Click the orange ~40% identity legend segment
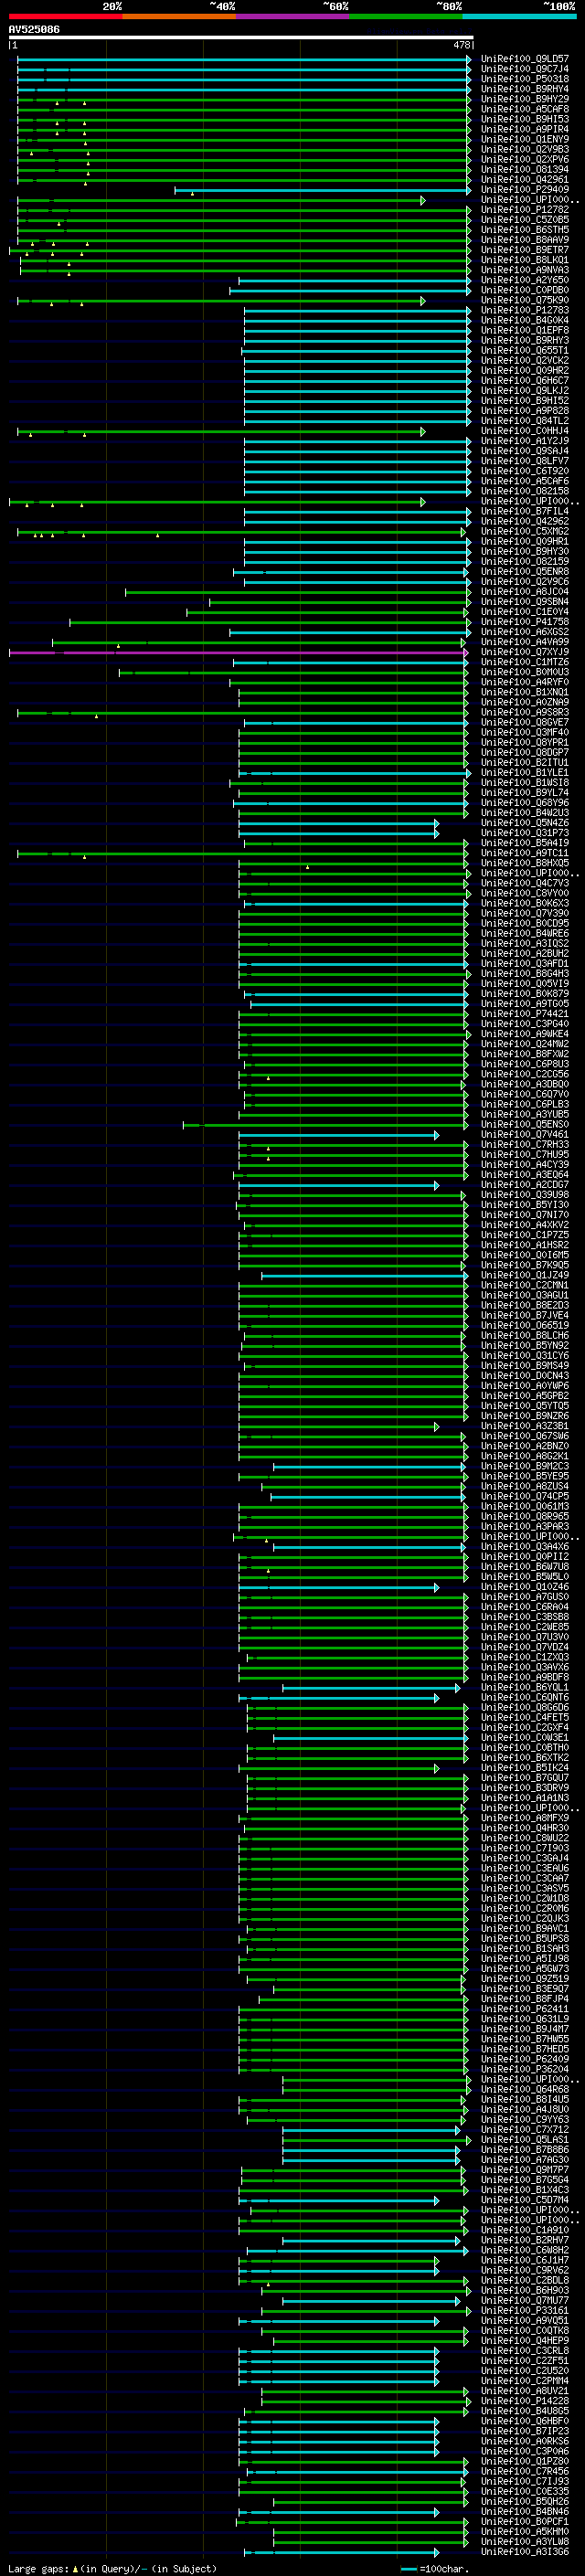Screen dimensions: 585x2576 179,16
